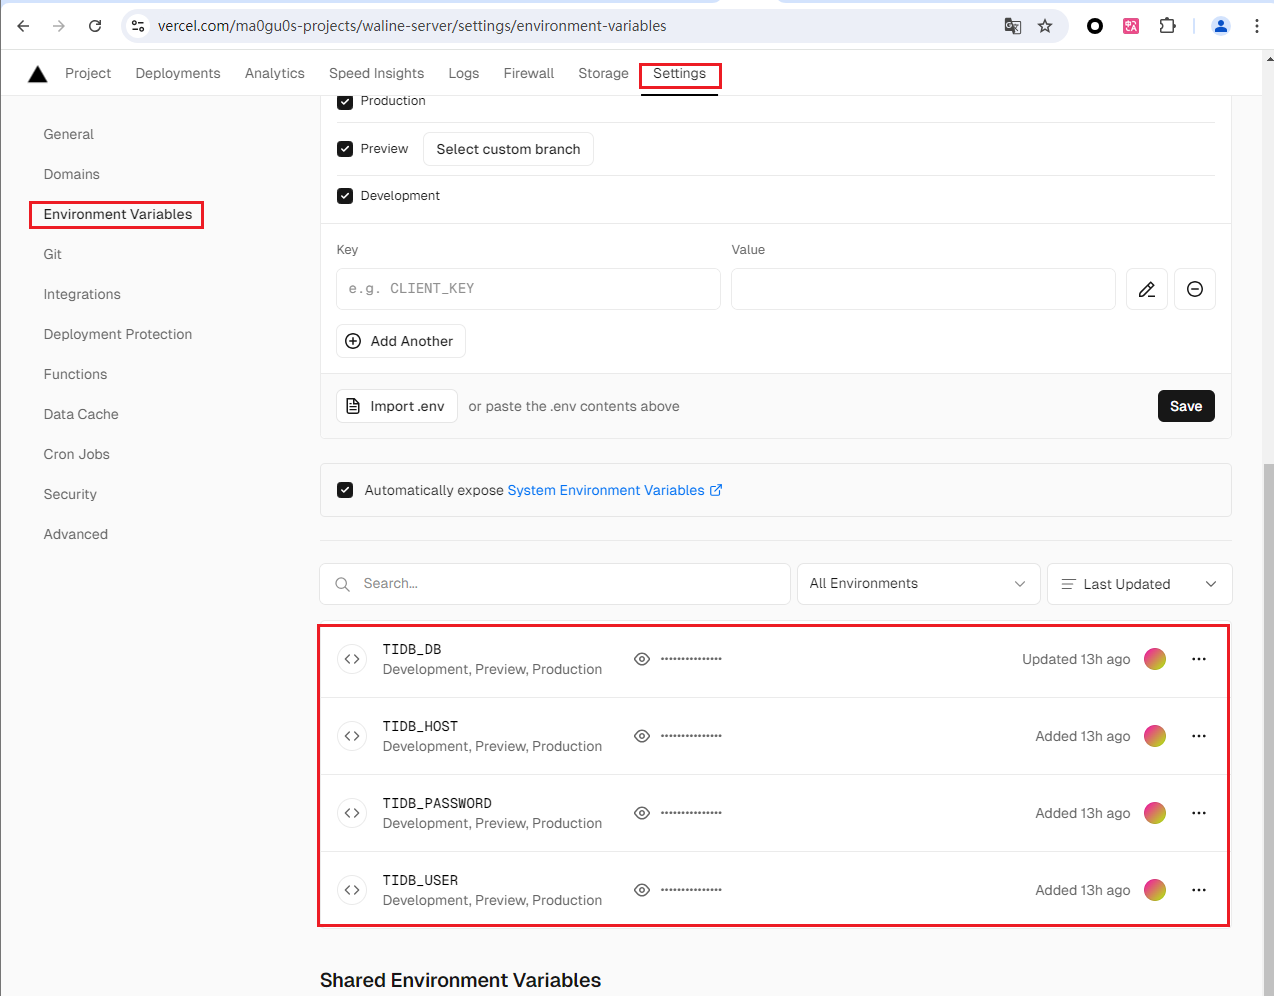Open General in the settings sidebar
1274x996 pixels.
(68, 134)
